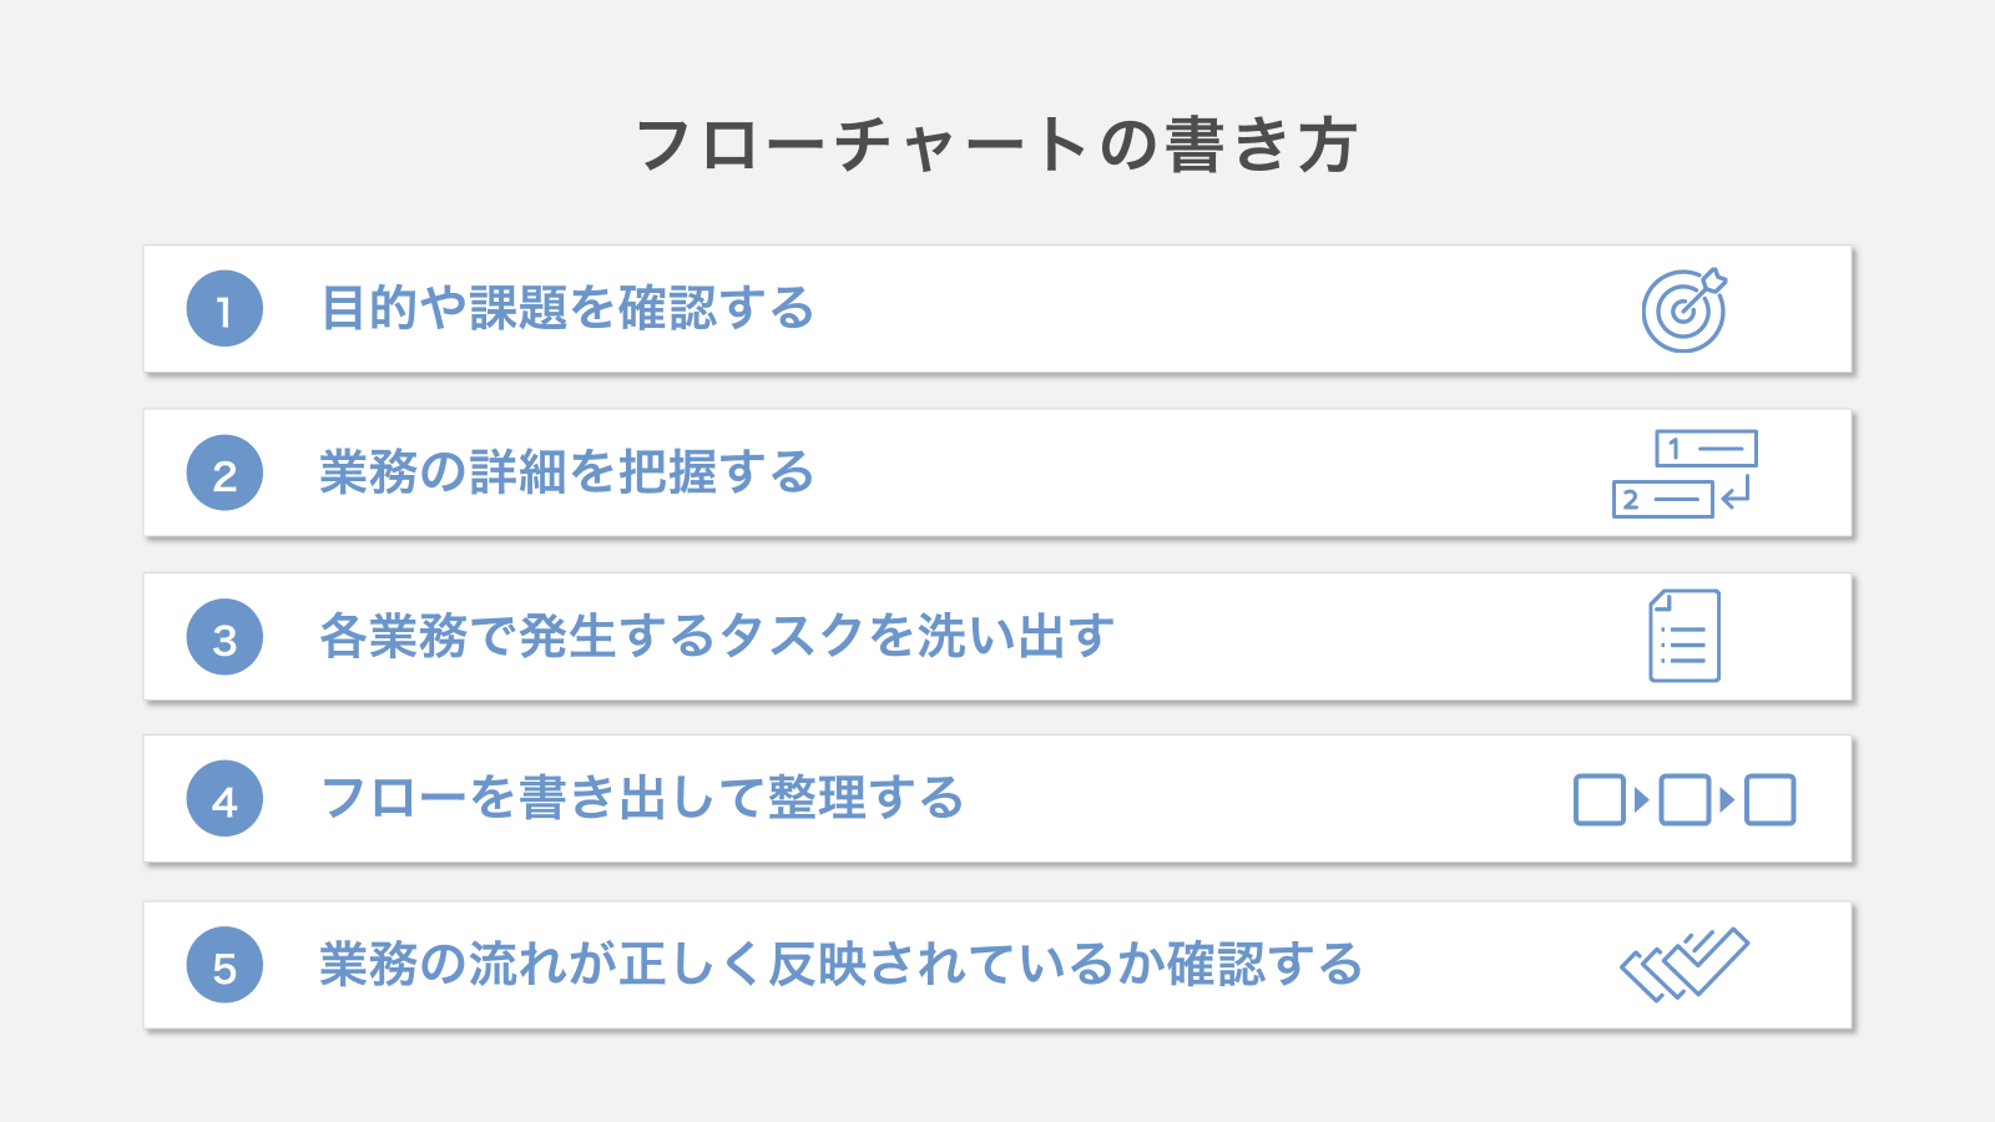This screenshot has width=1995, height=1122.
Task: Click the last box in the flow icon
Action: pos(1770,800)
